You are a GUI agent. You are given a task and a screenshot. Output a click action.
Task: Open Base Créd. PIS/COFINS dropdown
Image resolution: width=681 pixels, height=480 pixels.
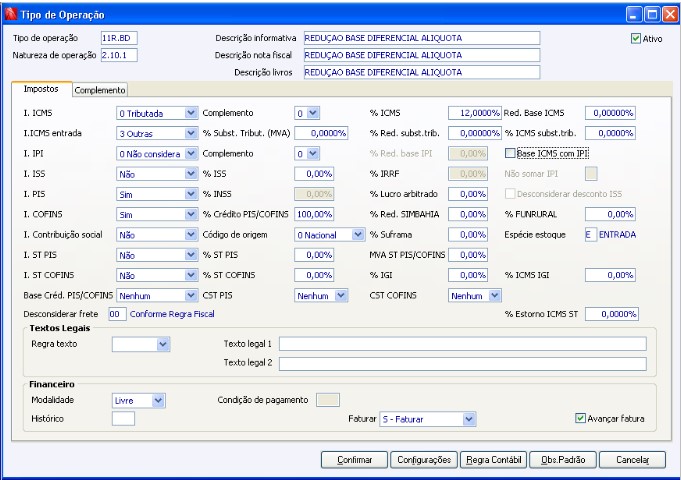coord(157,295)
